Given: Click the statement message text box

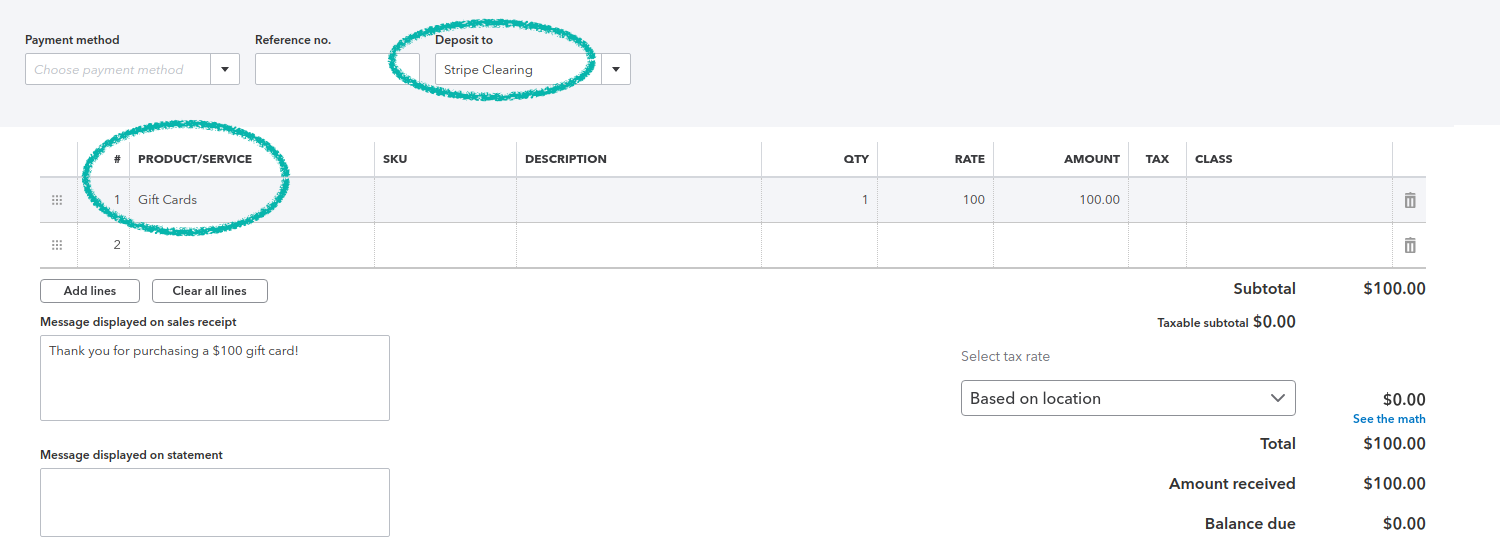Looking at the screenshot, I should coord(214,502).
